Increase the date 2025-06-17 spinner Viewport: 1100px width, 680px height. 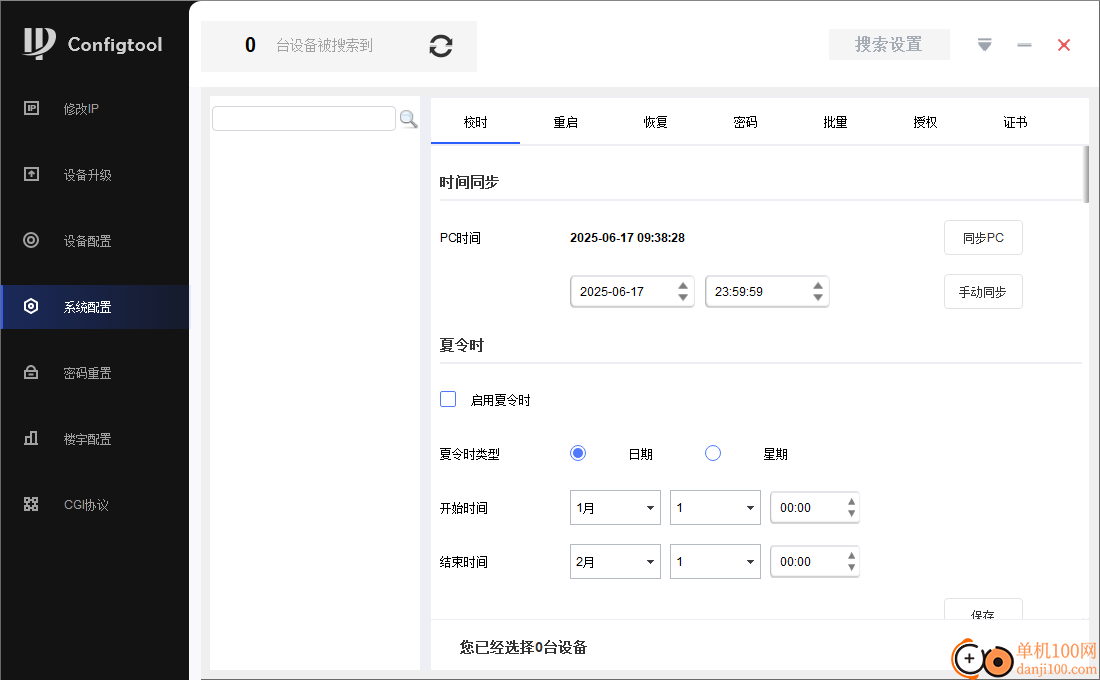click(x=683, y=286)
